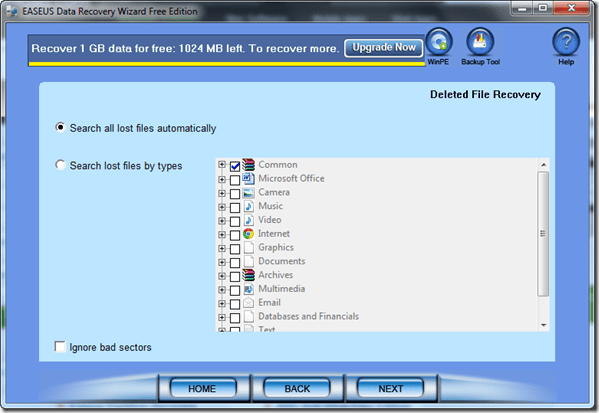Click the file type list scroll up arrow

(543, 165)
